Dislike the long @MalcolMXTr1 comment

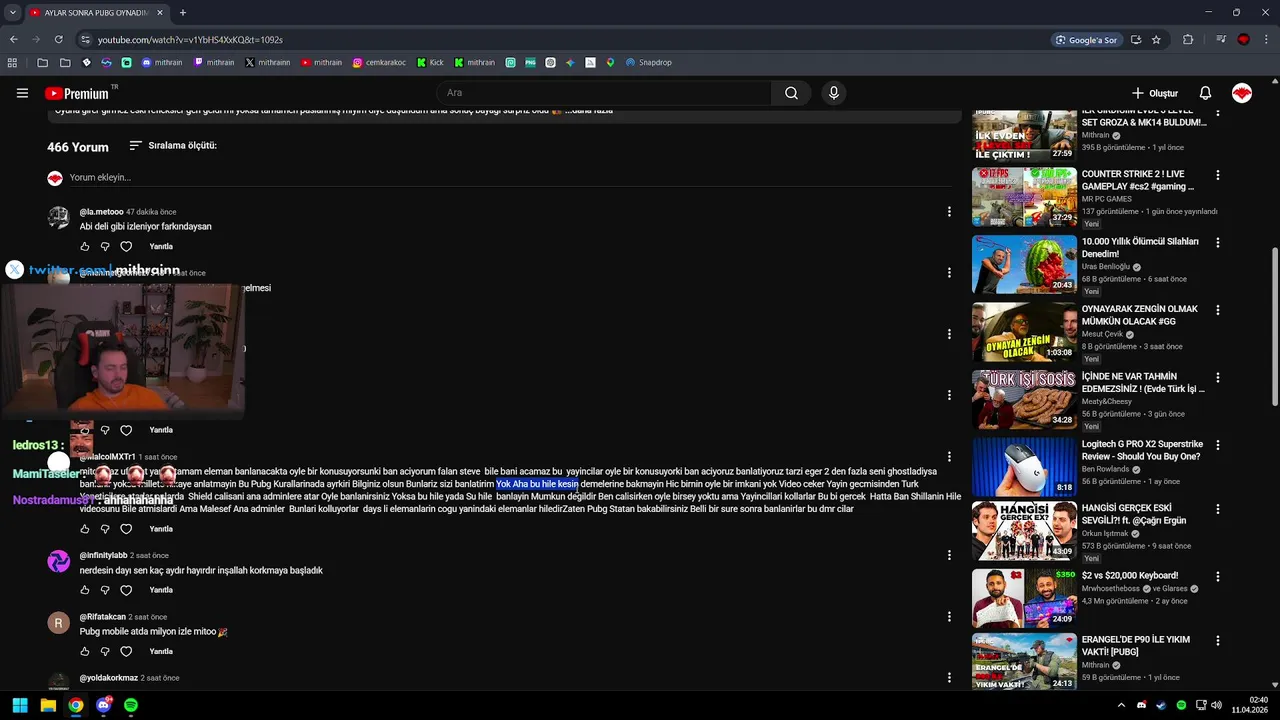[x=105, y=529]
